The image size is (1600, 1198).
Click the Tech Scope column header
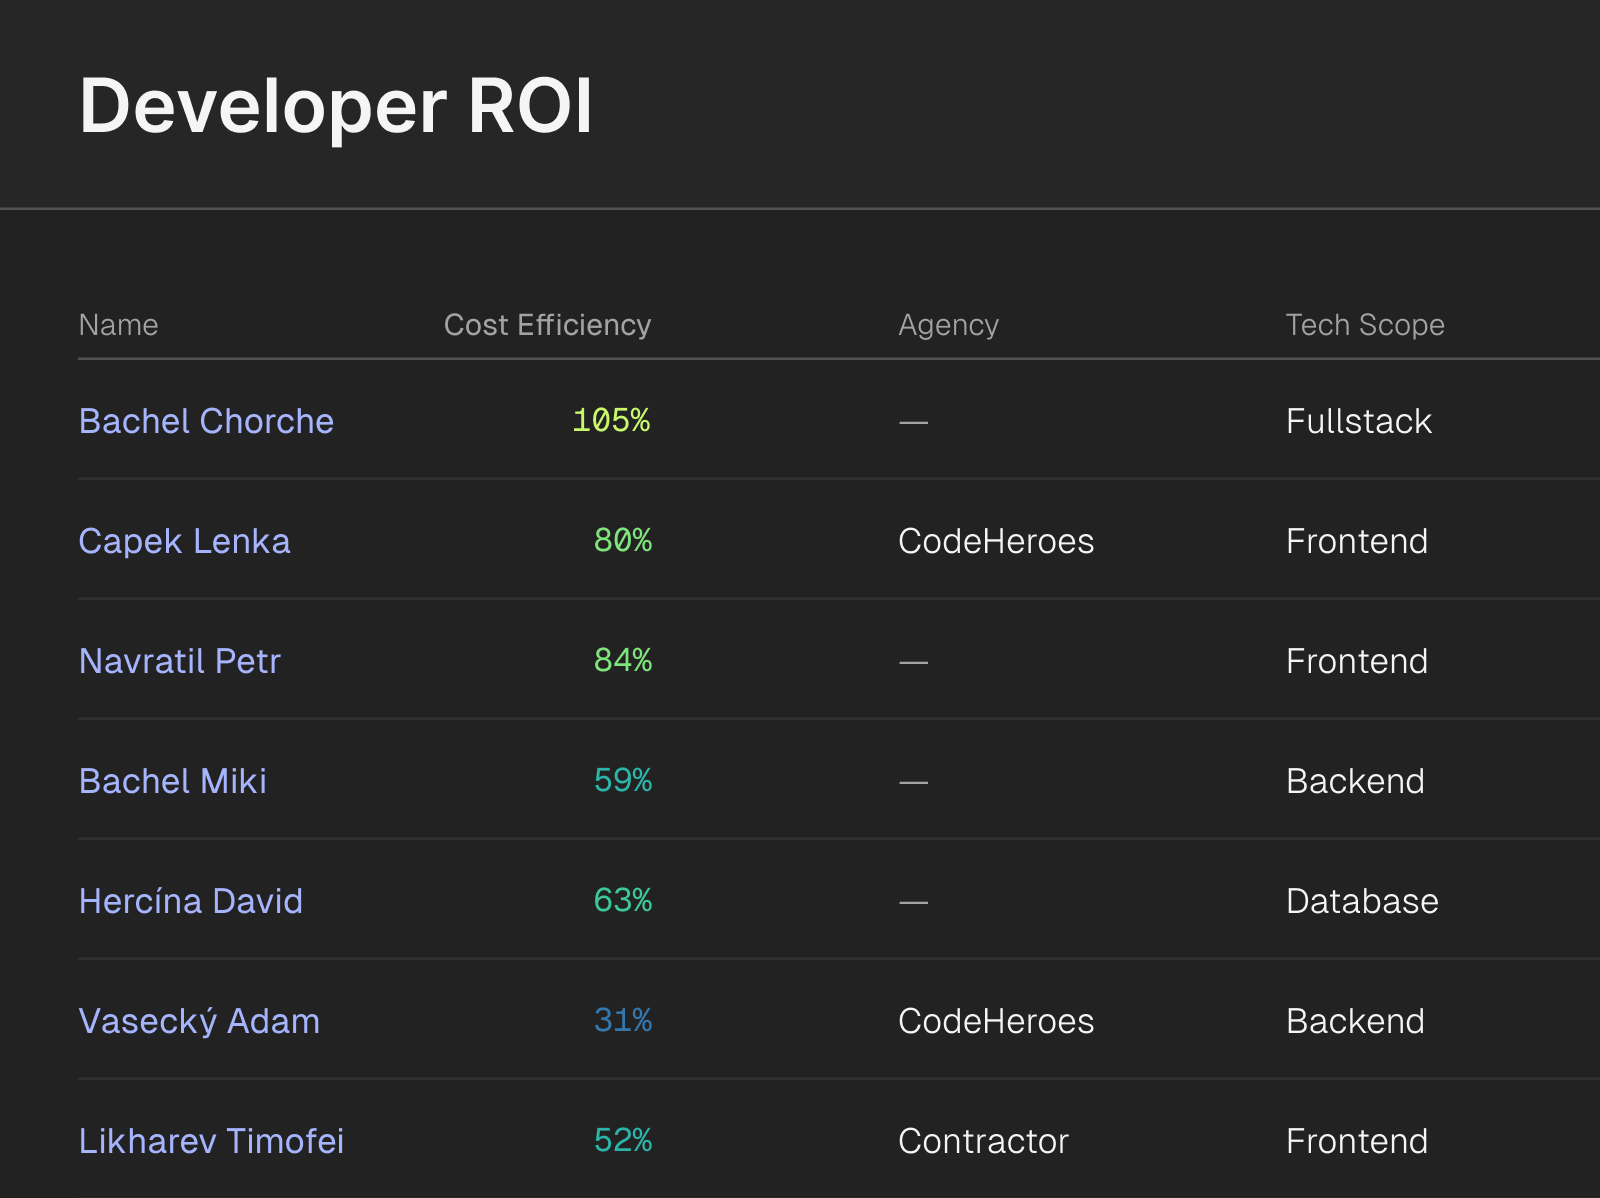coord(1364,325)
